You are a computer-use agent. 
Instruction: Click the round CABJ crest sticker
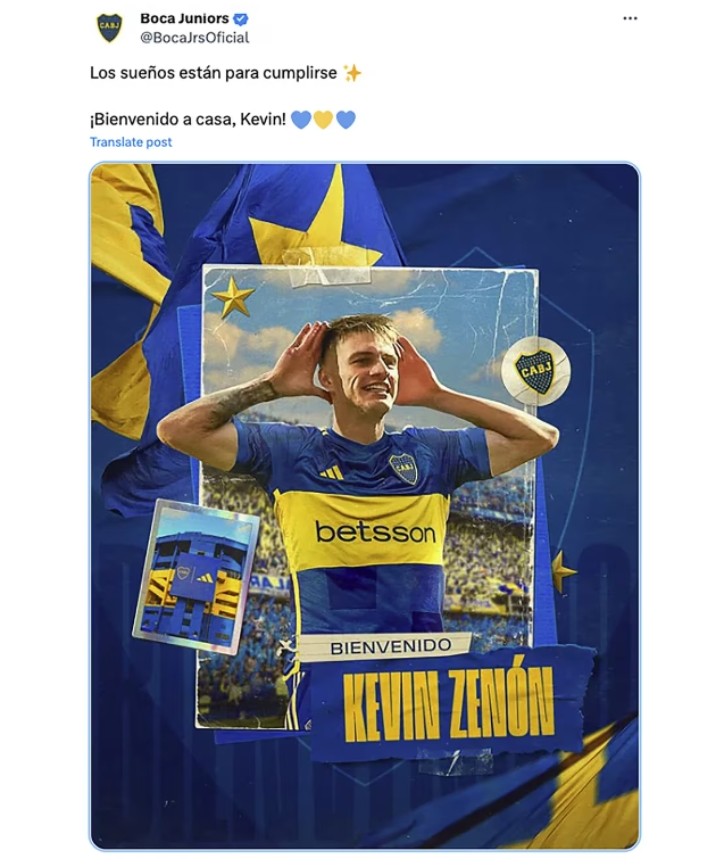[535, 371]
